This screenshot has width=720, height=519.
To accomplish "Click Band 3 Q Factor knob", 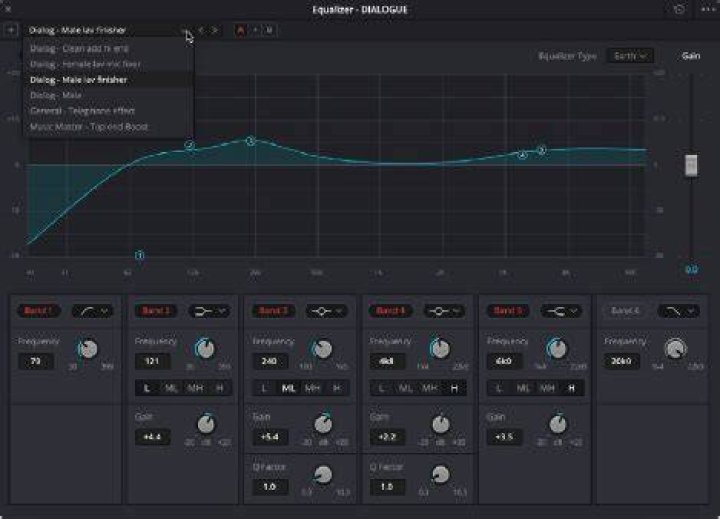I will pos(323,474).
